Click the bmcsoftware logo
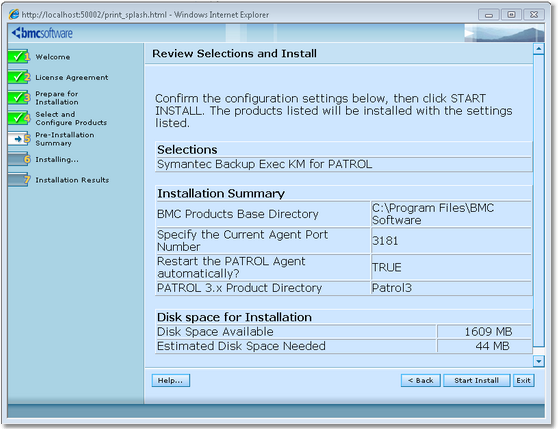The width and height of the screenshot is (558, 431). (x=42, y=33)
